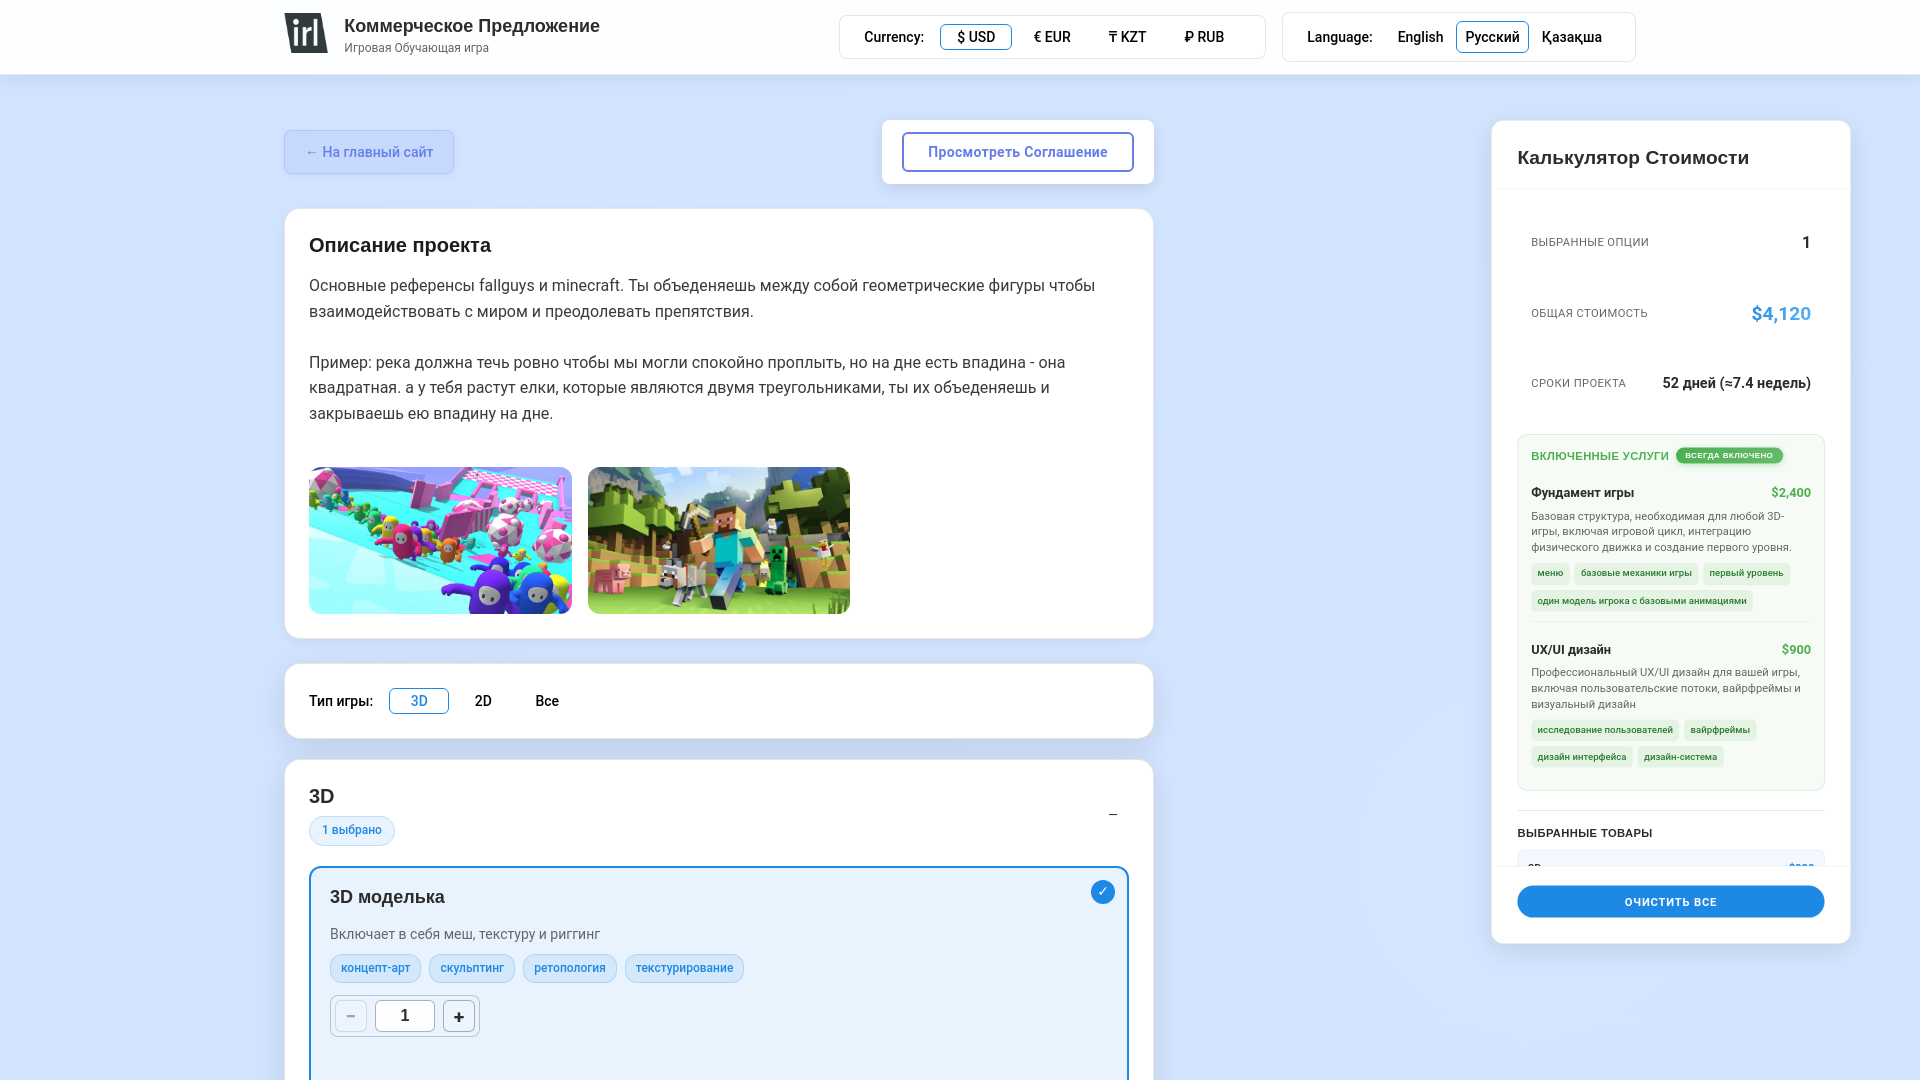Click the irl logo icon

(x=306, y=33)
